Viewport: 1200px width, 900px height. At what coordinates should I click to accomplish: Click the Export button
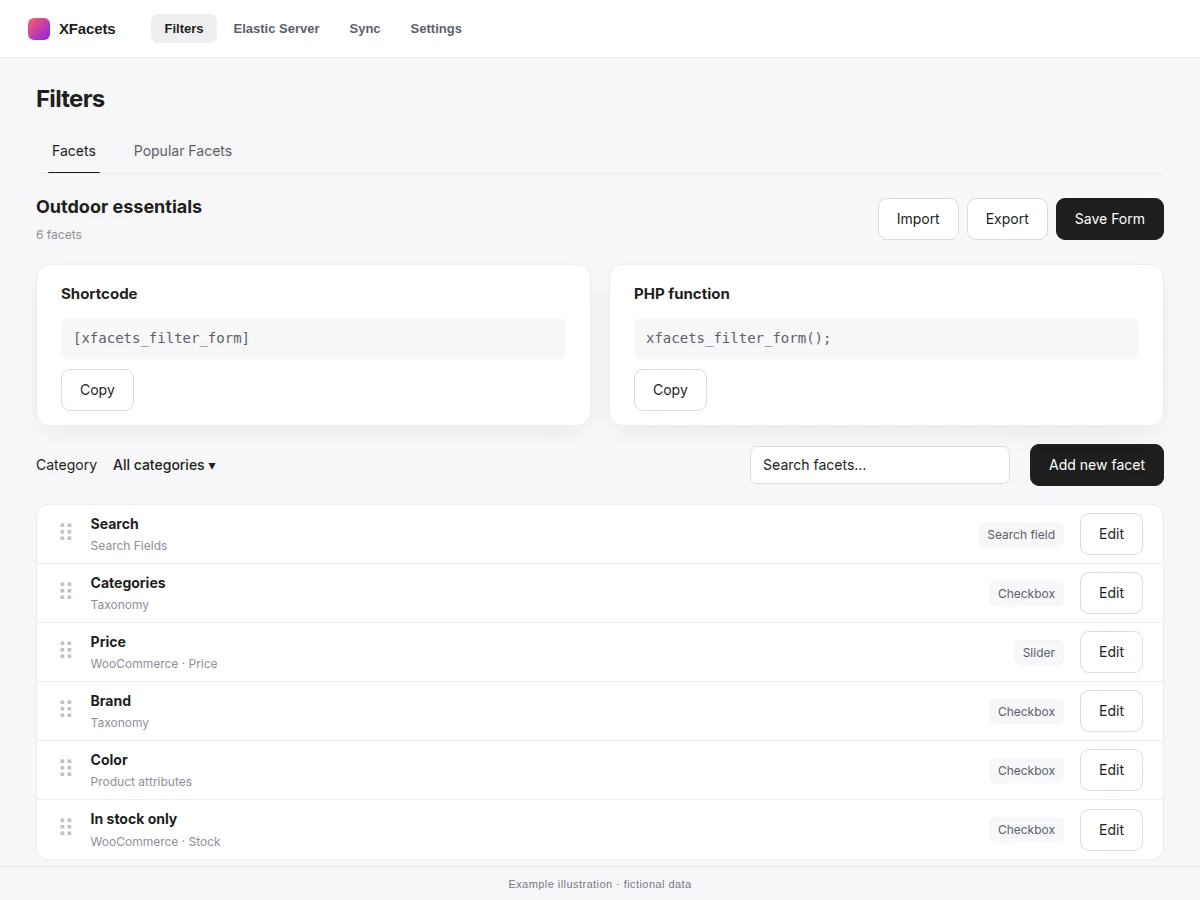click(1007, 219)
